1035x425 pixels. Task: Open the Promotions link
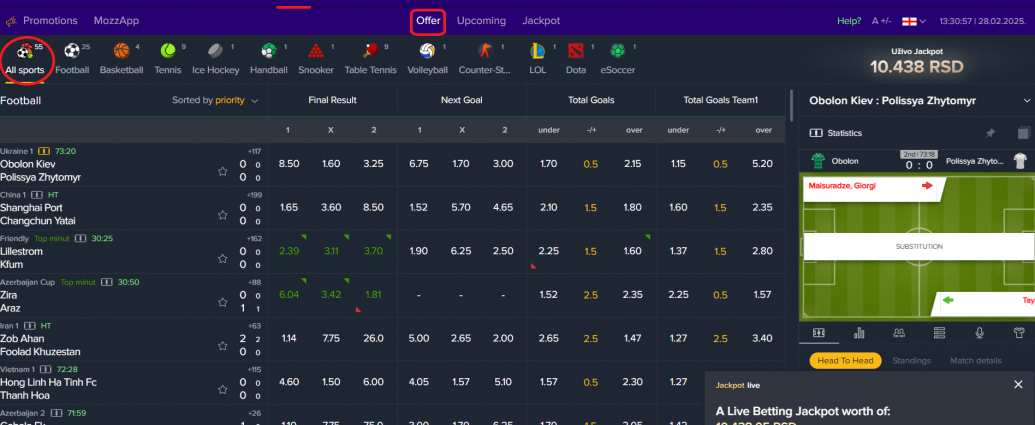tap(50, 21)
